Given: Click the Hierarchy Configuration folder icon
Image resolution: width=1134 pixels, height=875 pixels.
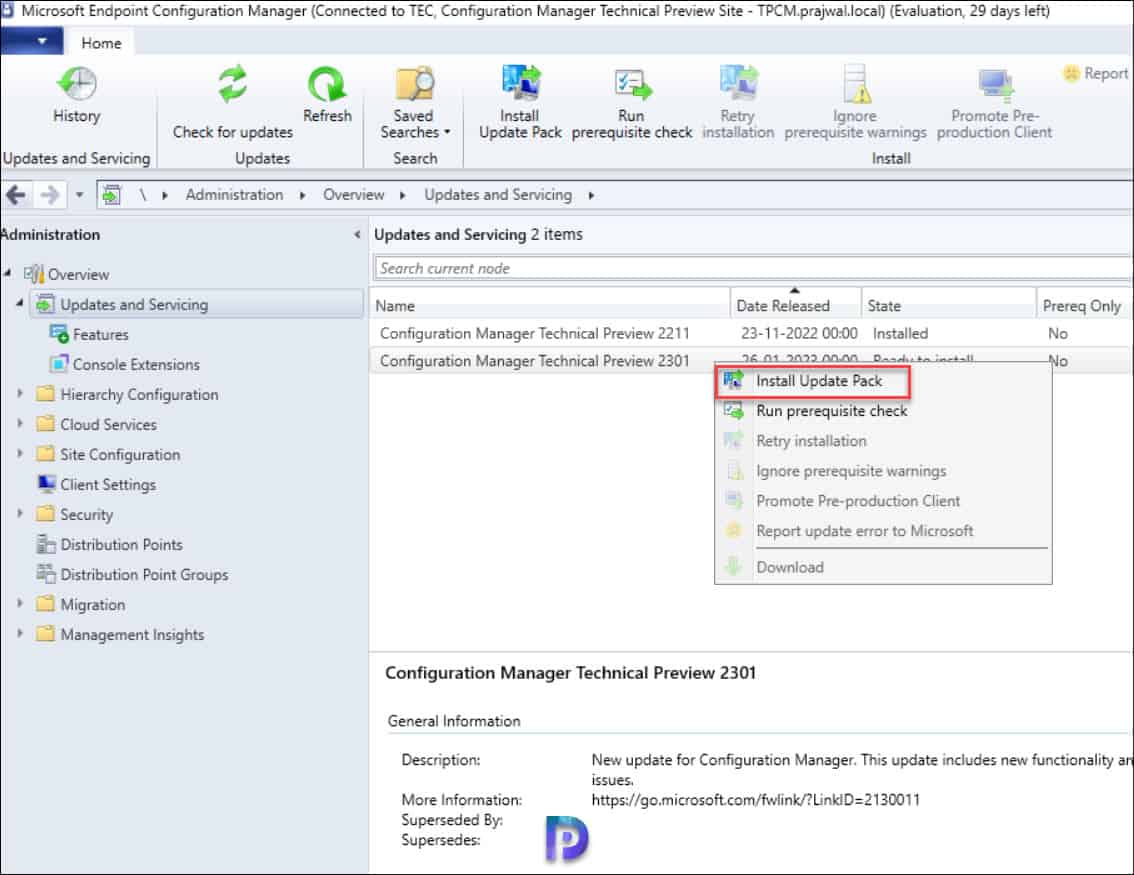Looking at the screenshot, I should tap(46, 393).
